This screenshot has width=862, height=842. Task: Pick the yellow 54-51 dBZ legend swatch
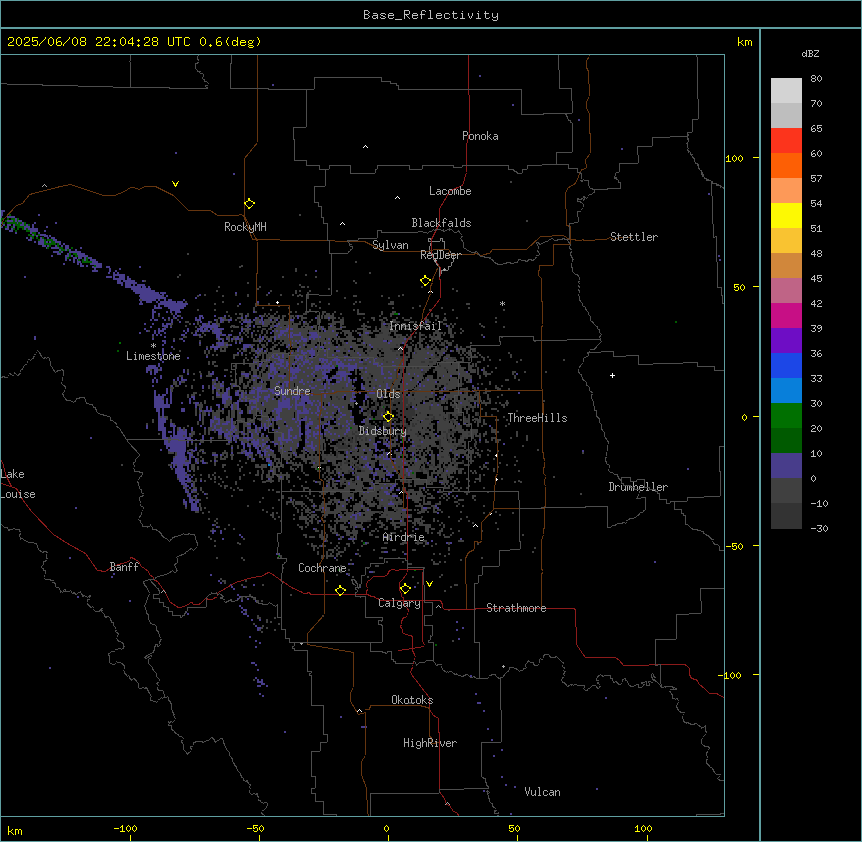(786, 215)
